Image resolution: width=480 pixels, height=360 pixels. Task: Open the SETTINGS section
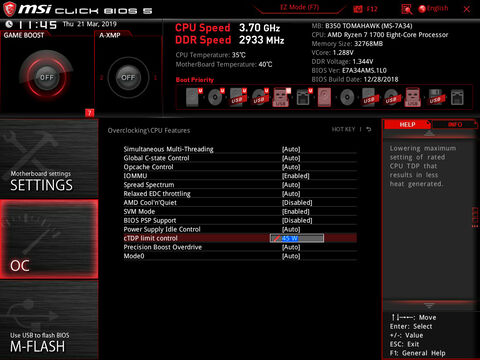pos(49,159)
